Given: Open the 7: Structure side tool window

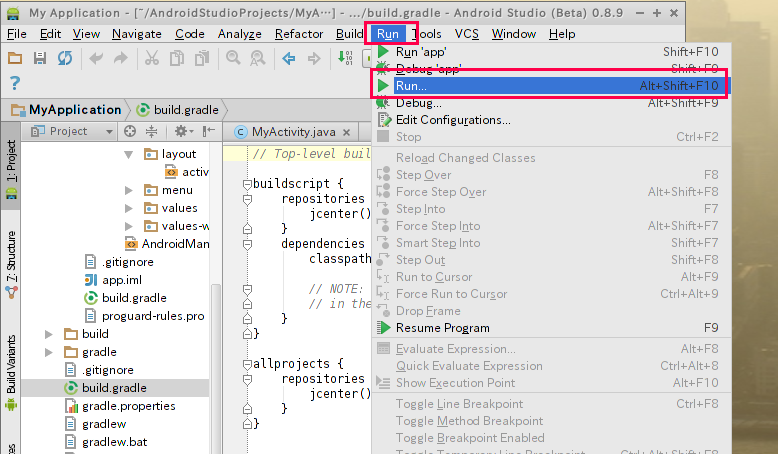Looking at the screenshot, I should click(x=11, y=263).
